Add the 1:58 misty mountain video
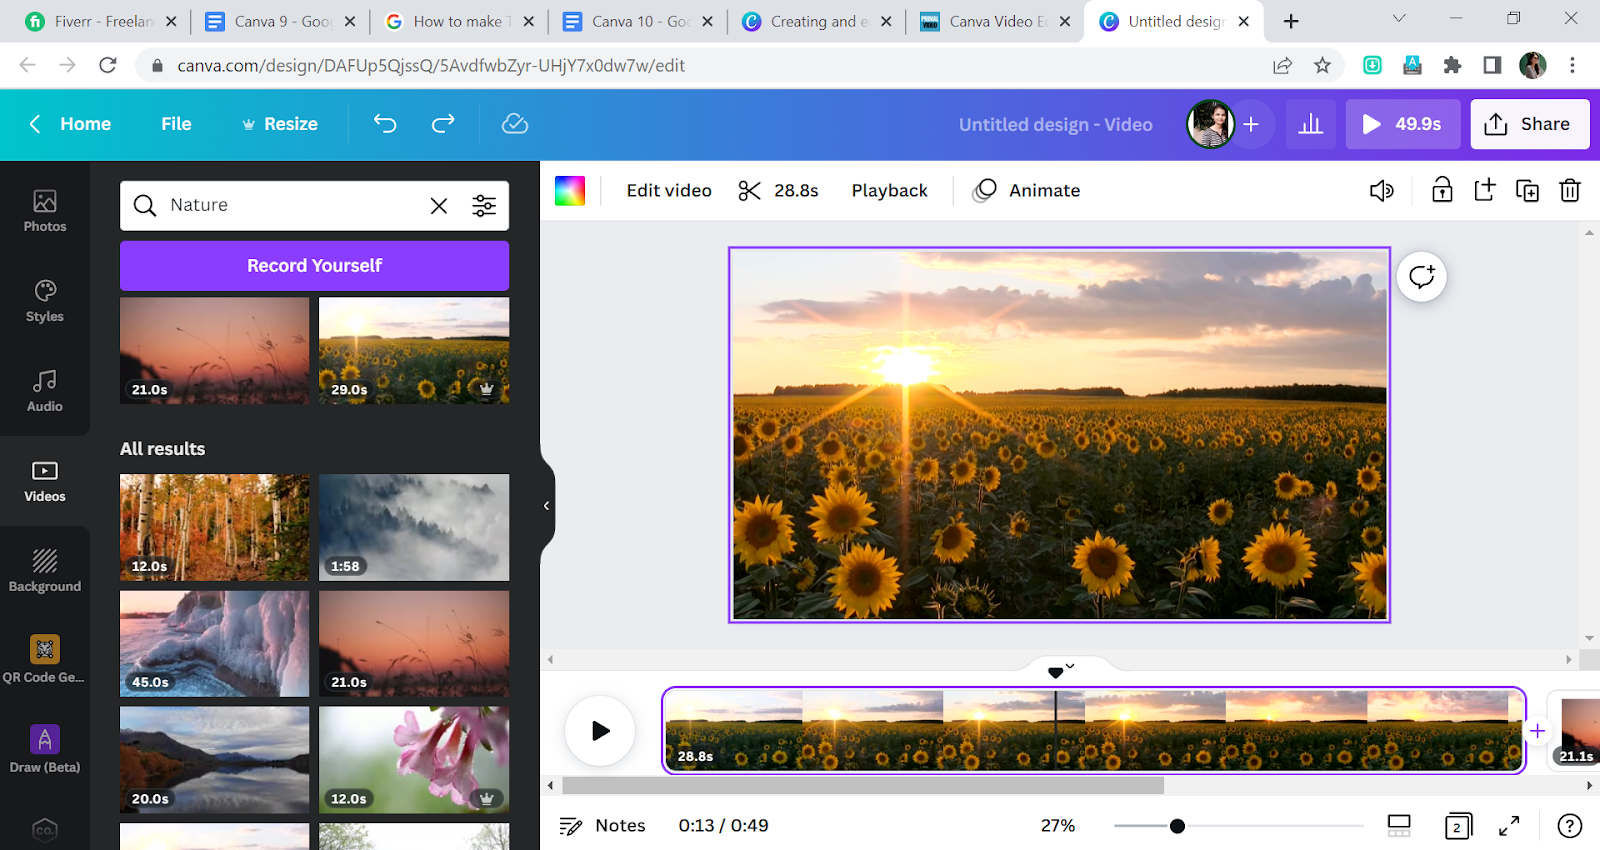 point(414,527)
